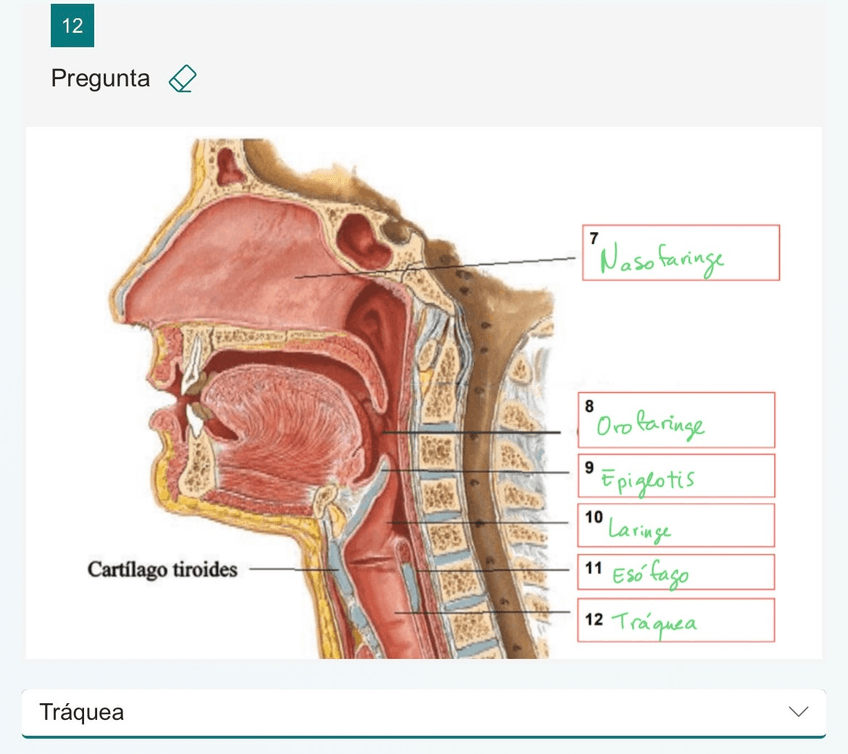Click the Pregunta heading text
Image resolution: width=848 pixels, height=754 pixels.
click(x=100, y=78)
